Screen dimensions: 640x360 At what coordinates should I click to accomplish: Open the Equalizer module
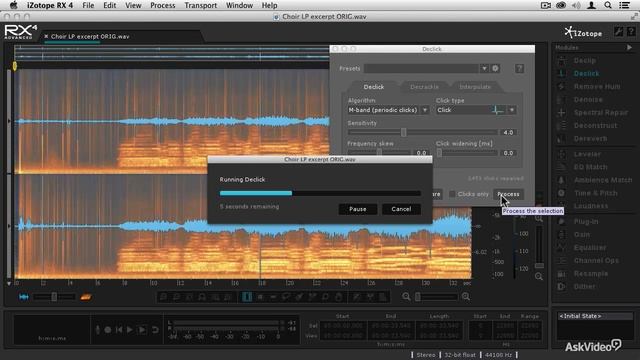tap(590, 248)
